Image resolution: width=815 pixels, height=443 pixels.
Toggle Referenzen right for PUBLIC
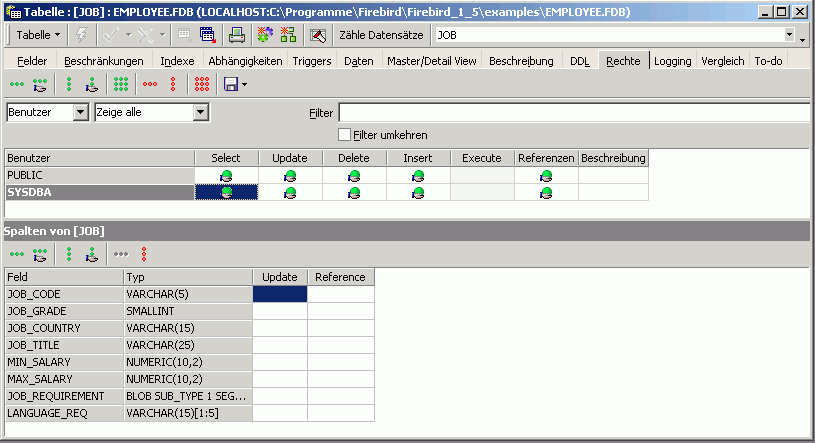click(546, 176)
